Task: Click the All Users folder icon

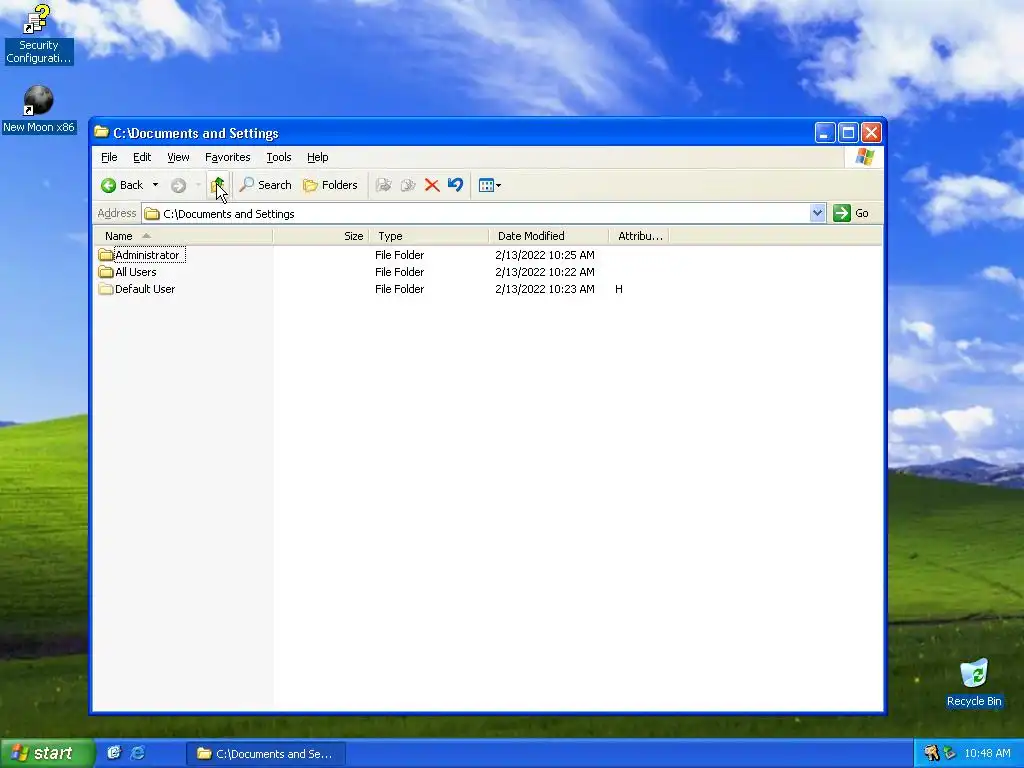Action: pos(106,272)
